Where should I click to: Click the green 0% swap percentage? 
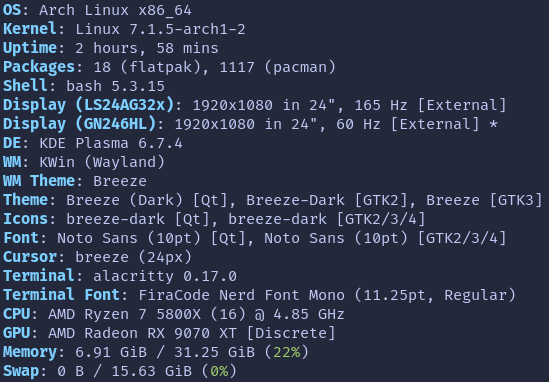(x=220, y=371)
